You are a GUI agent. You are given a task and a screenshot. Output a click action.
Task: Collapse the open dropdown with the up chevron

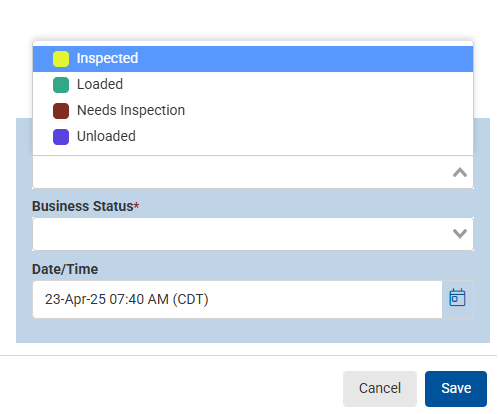460,172
